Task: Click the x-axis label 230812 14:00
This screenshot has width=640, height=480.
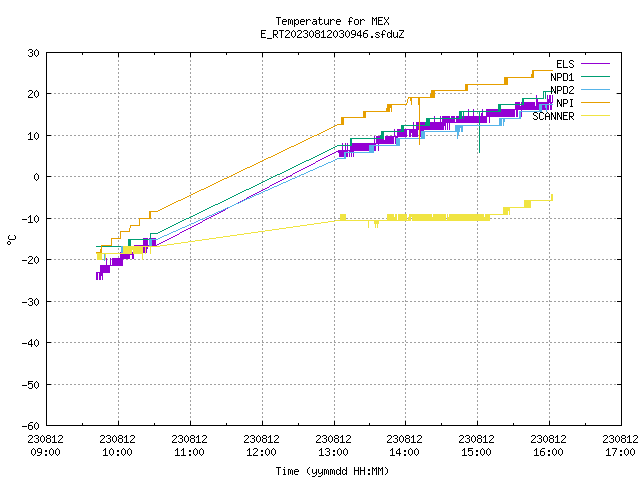Action: point(404,446)
